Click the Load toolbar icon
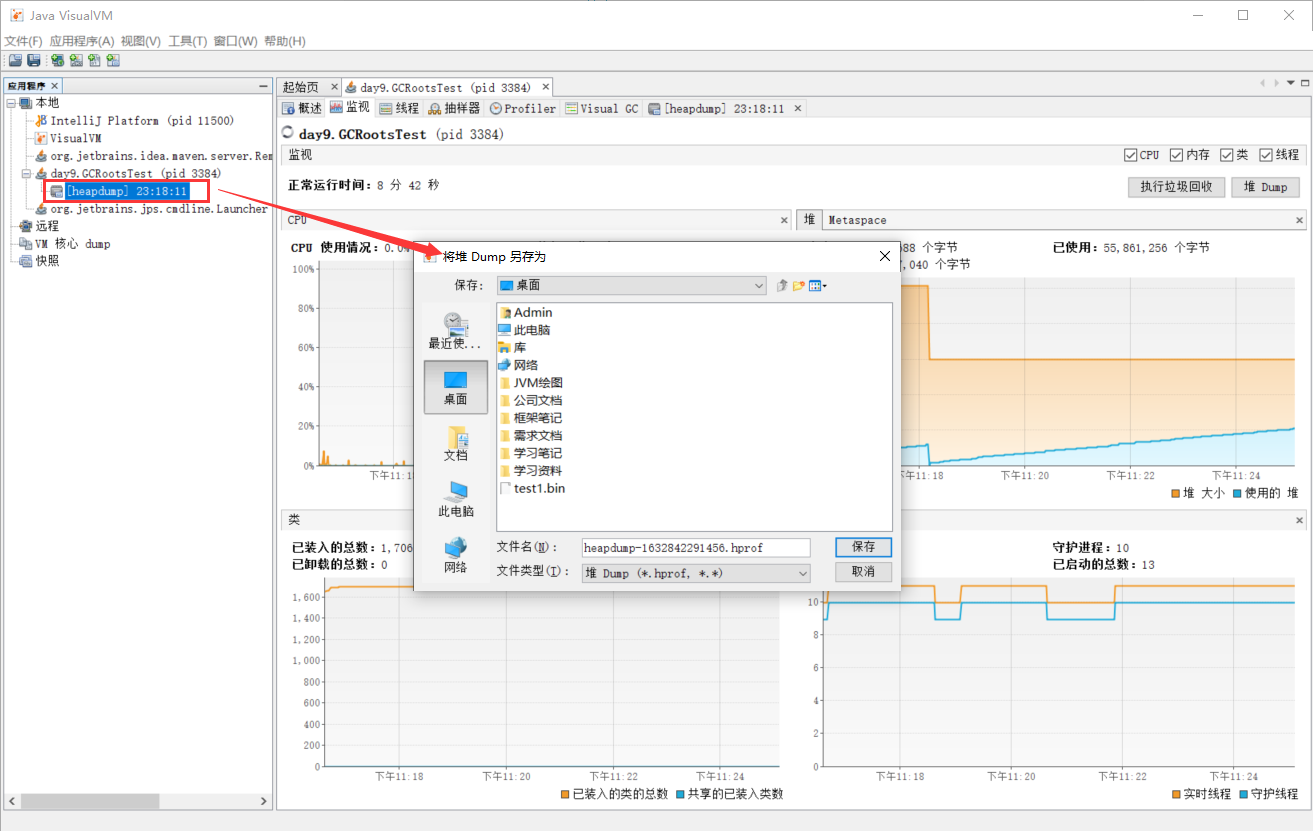 coord(15,61)
